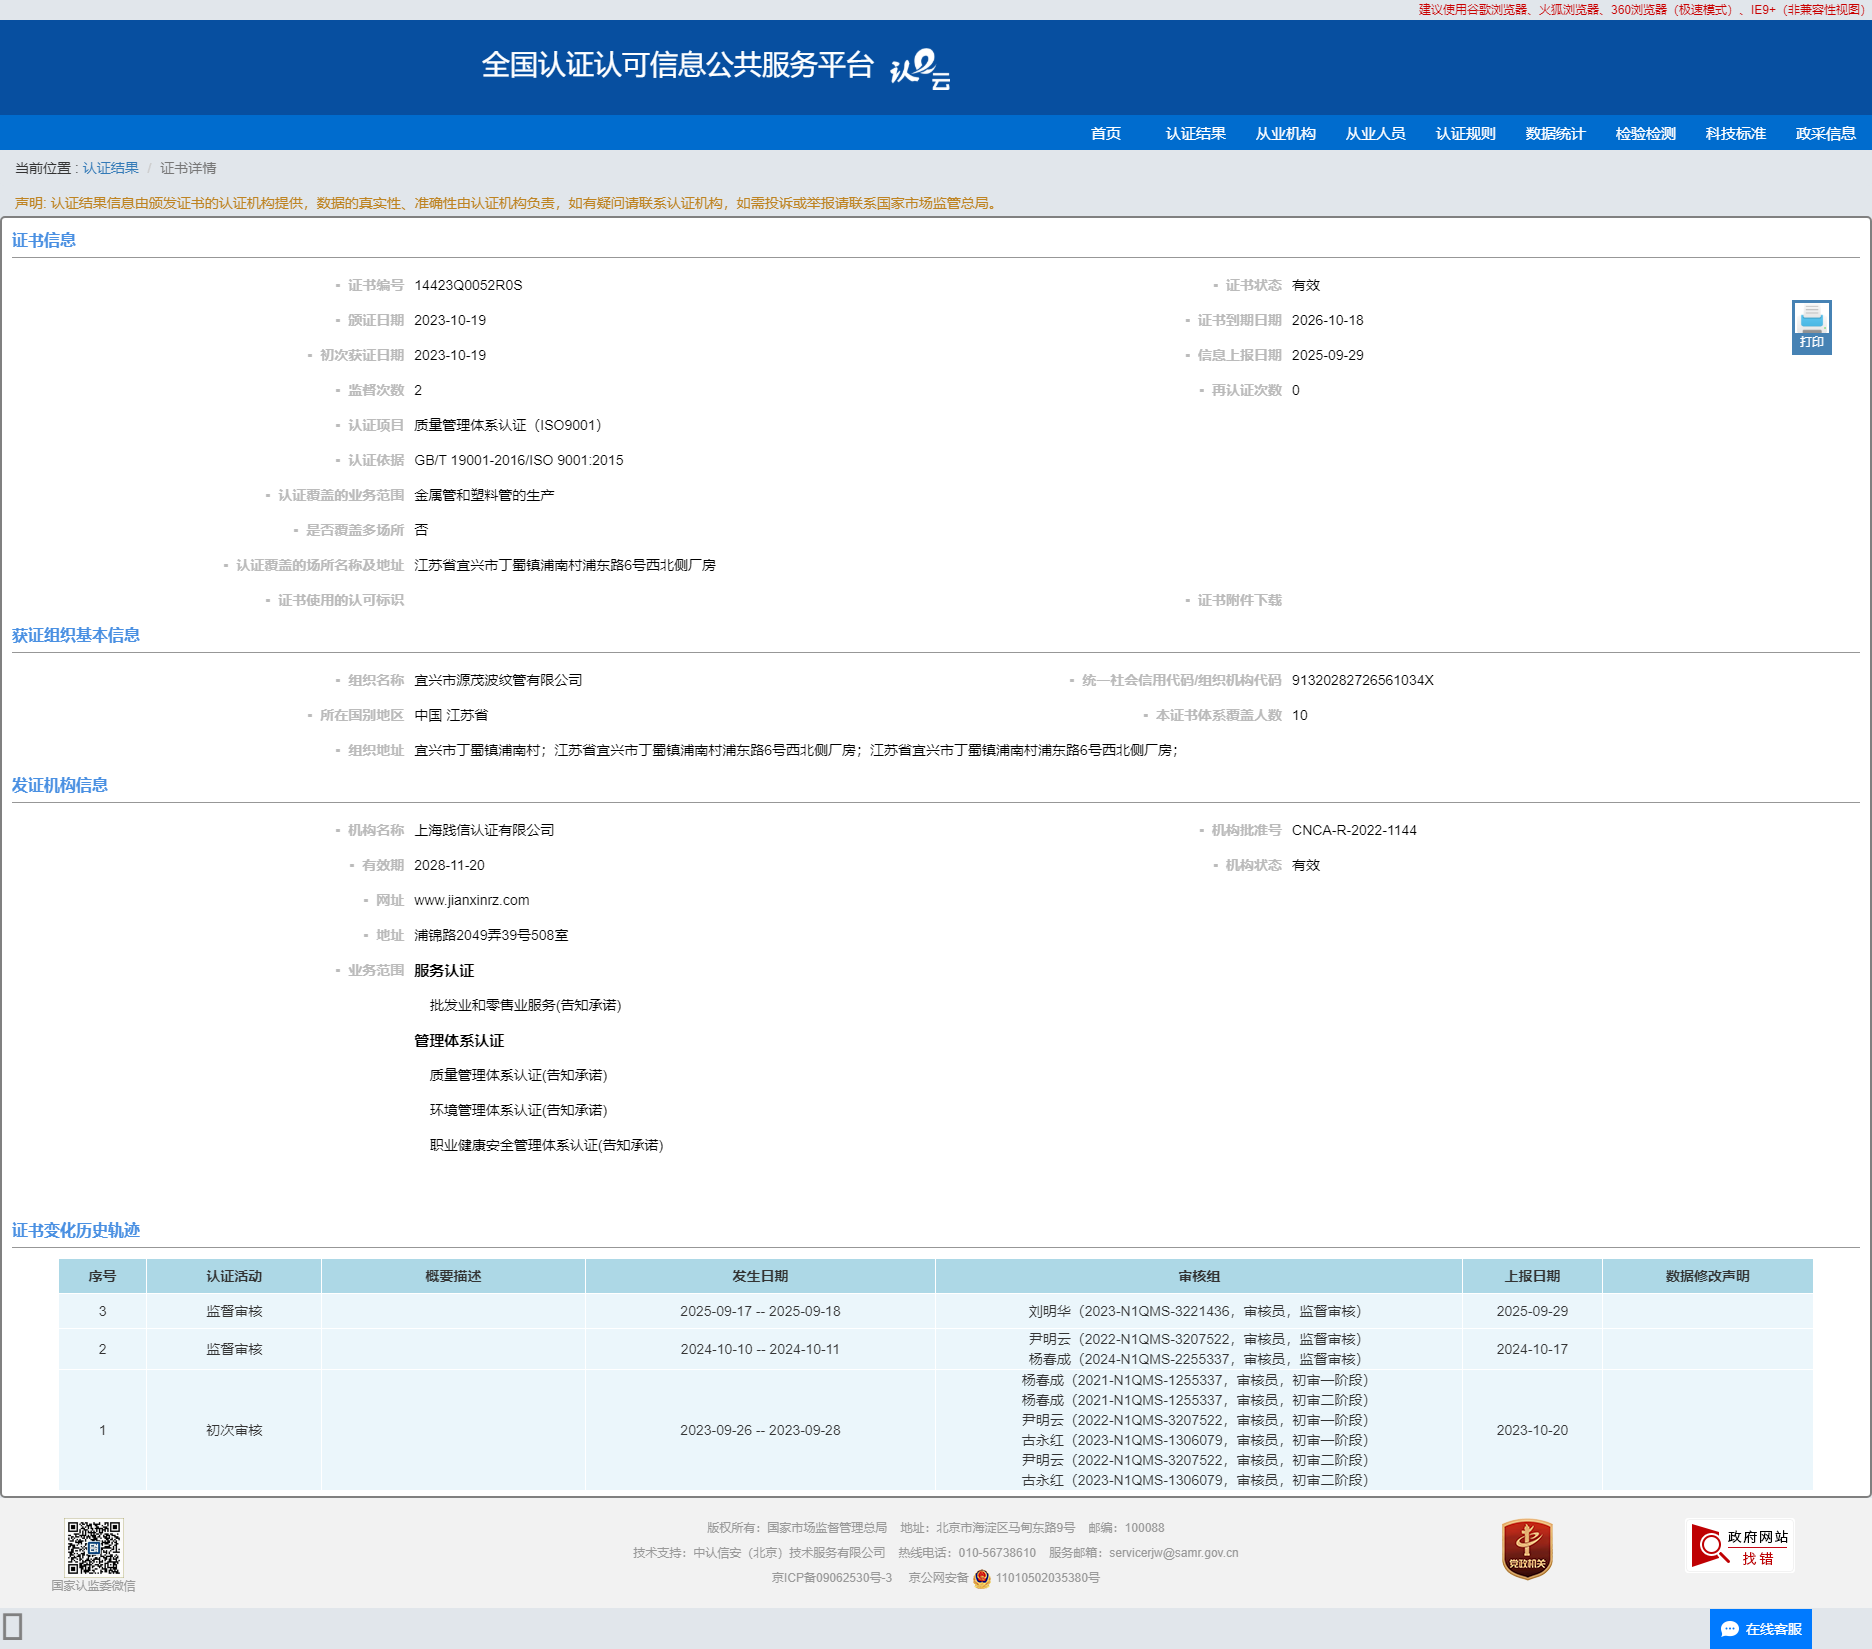
Task: Click the 证书使用的认可标识 label
Action: tap(340, 600)
